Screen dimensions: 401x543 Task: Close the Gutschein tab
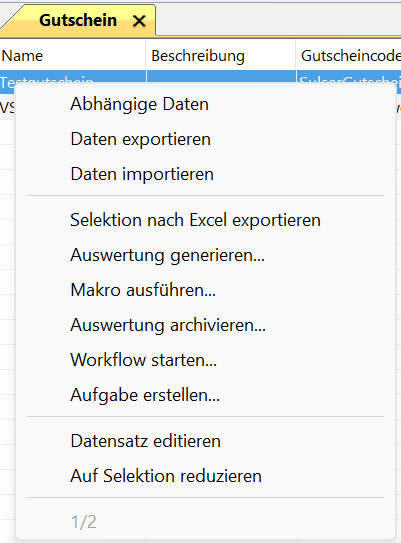(139, 21)
